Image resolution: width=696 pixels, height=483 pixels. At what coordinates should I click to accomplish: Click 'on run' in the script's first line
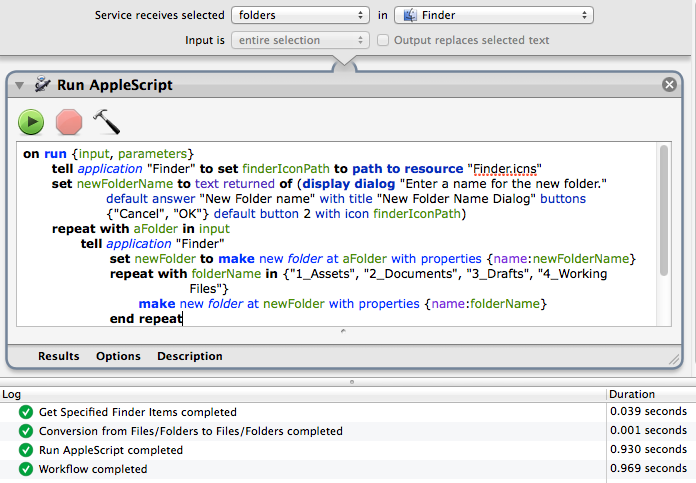click(x=45, y=154)
